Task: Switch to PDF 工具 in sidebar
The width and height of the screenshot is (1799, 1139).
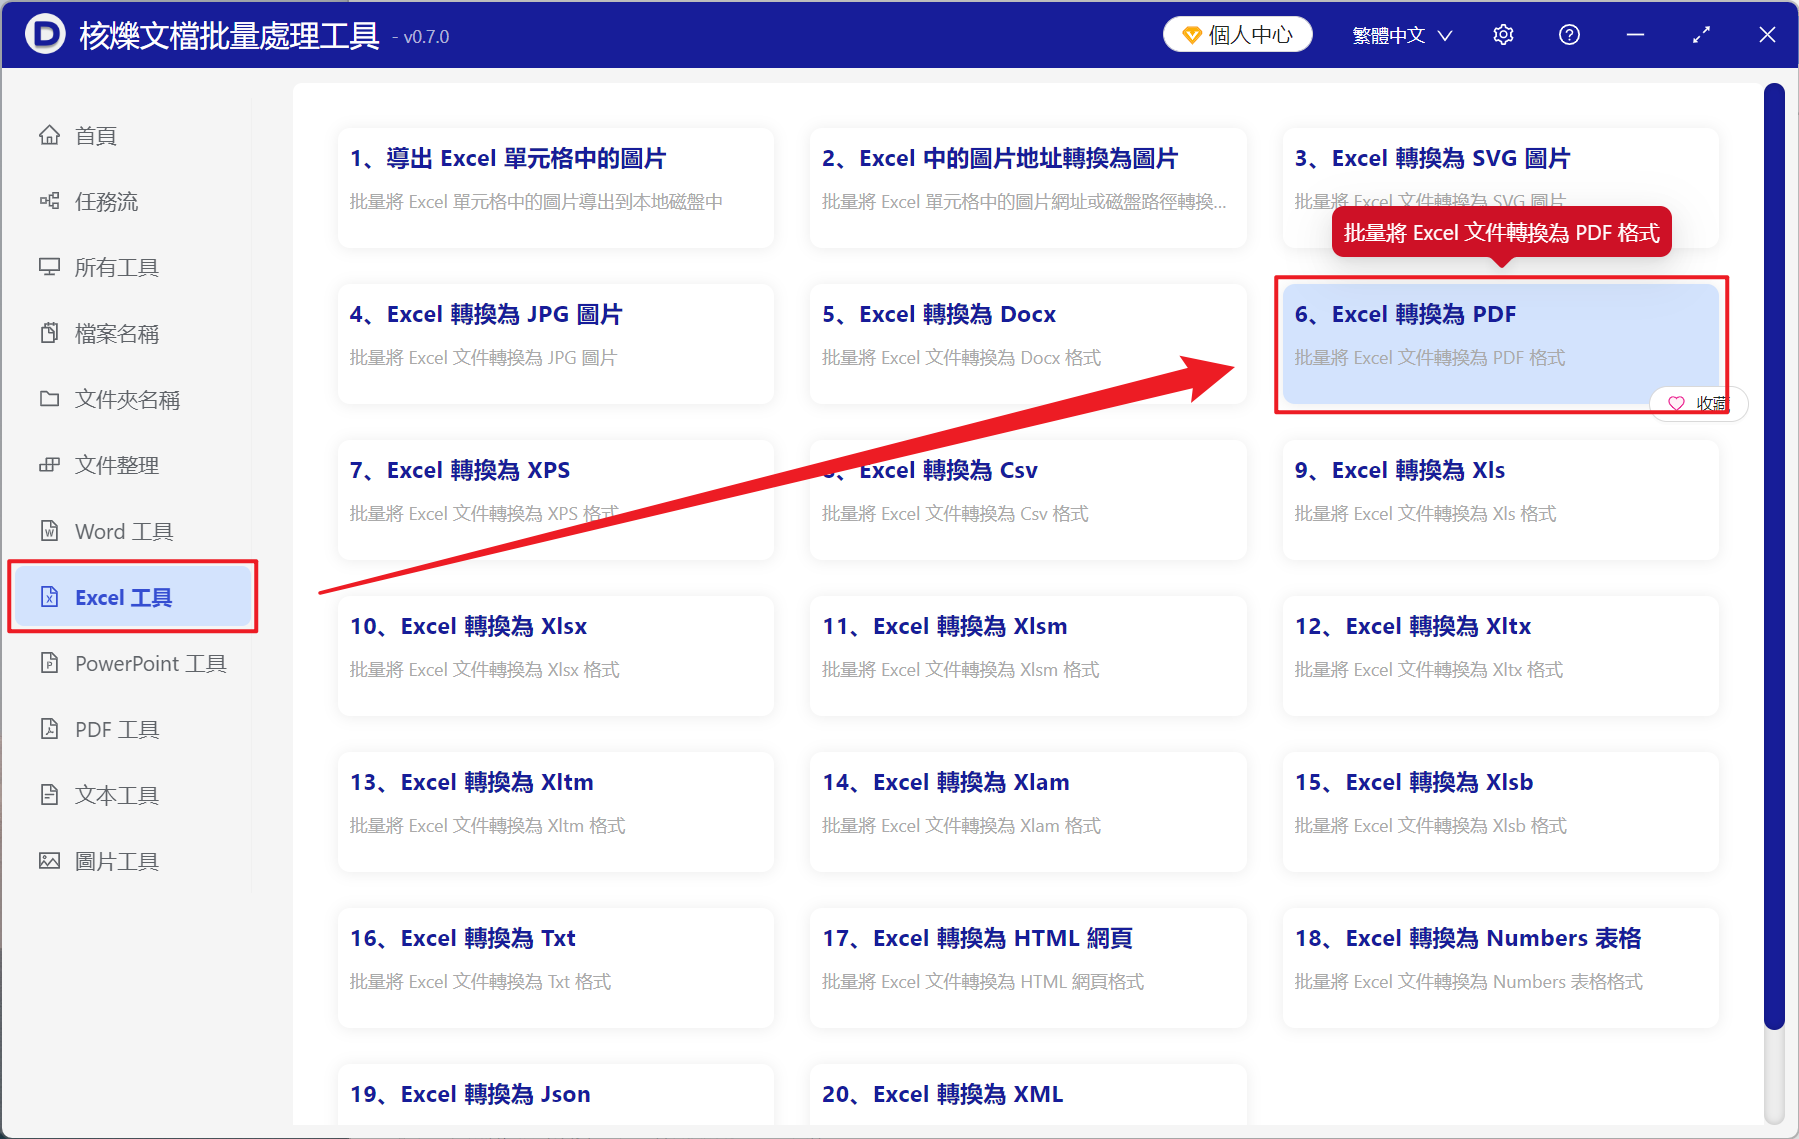Action: click(x=132, y=729)
